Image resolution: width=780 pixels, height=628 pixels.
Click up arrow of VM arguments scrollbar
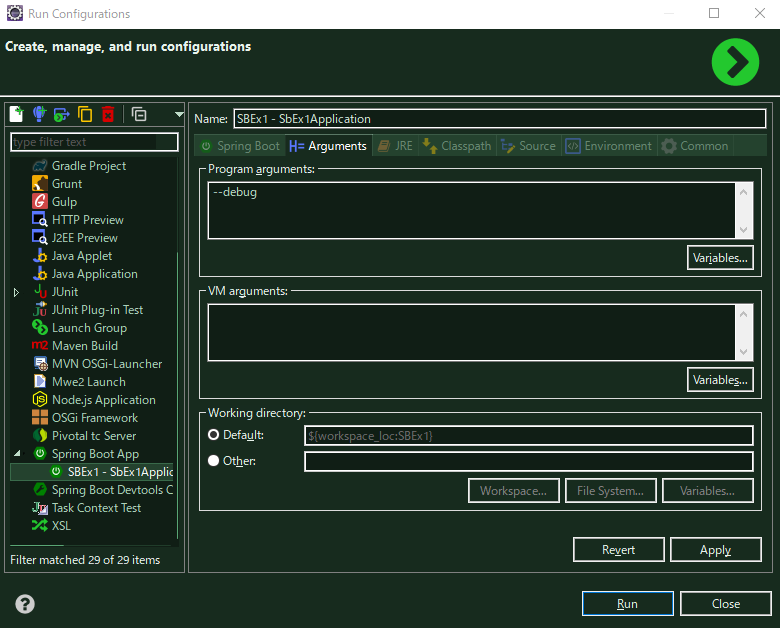(x=744, y=314)
